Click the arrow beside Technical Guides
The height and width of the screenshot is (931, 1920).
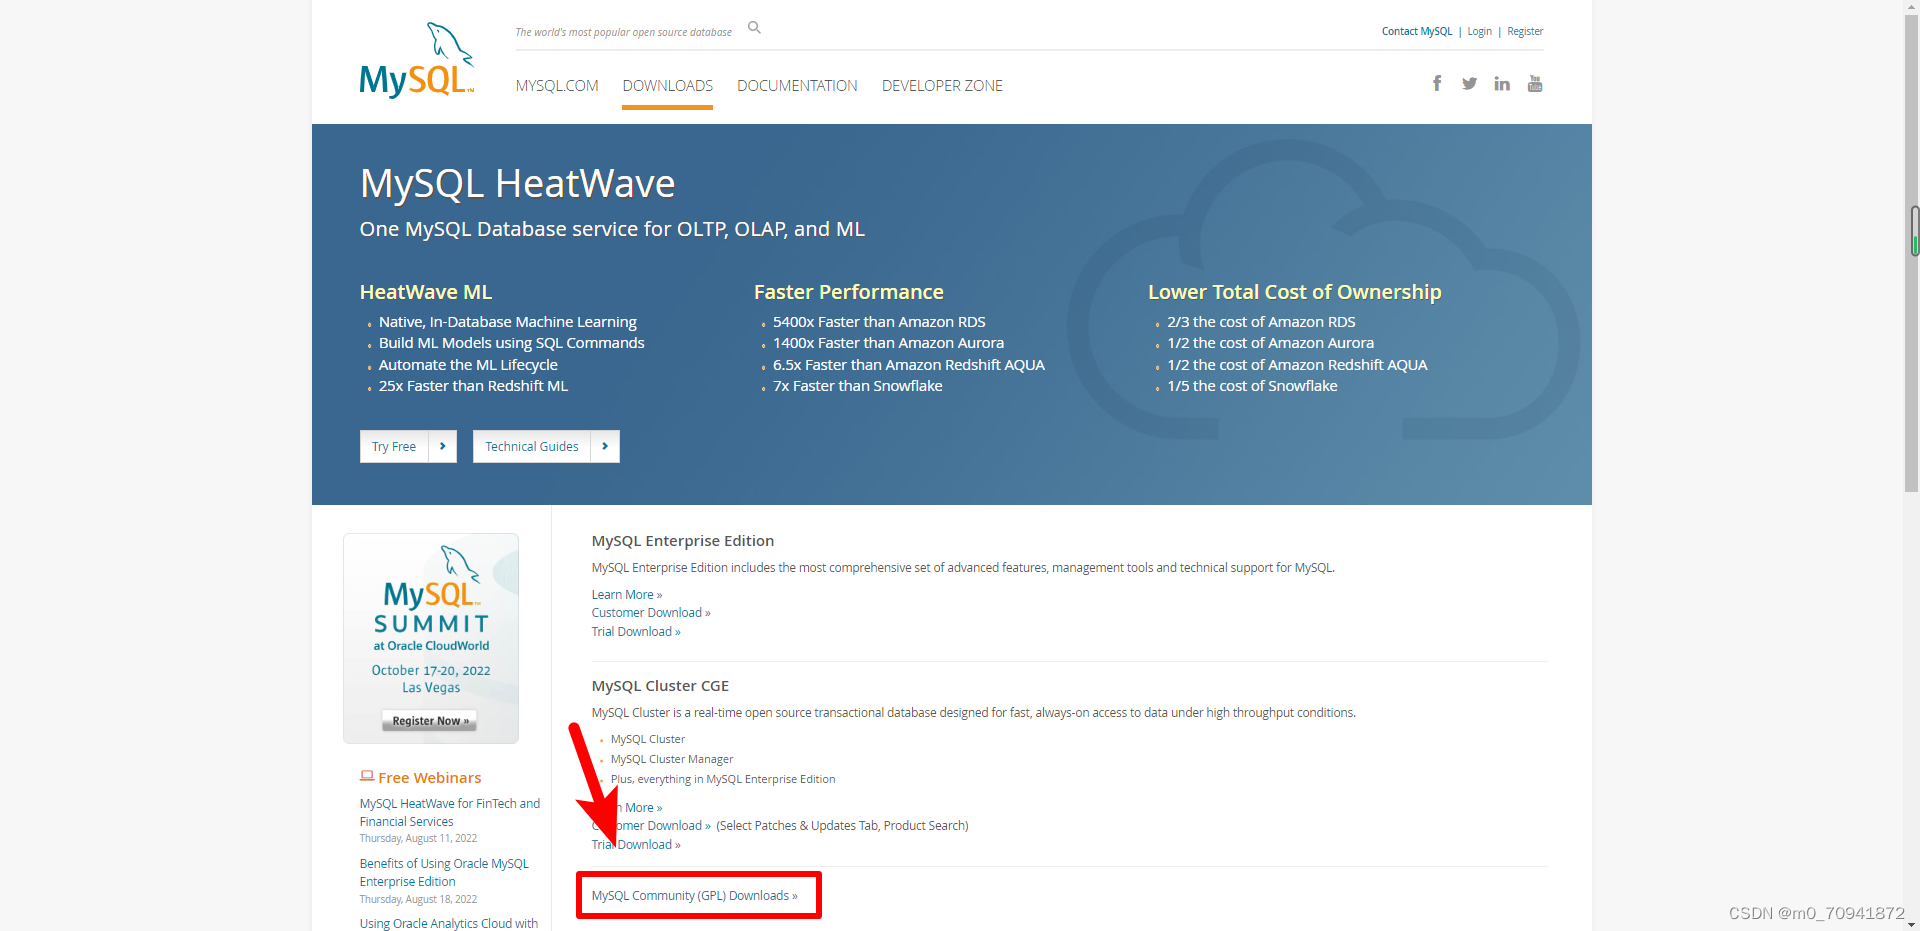click(605, 447)
